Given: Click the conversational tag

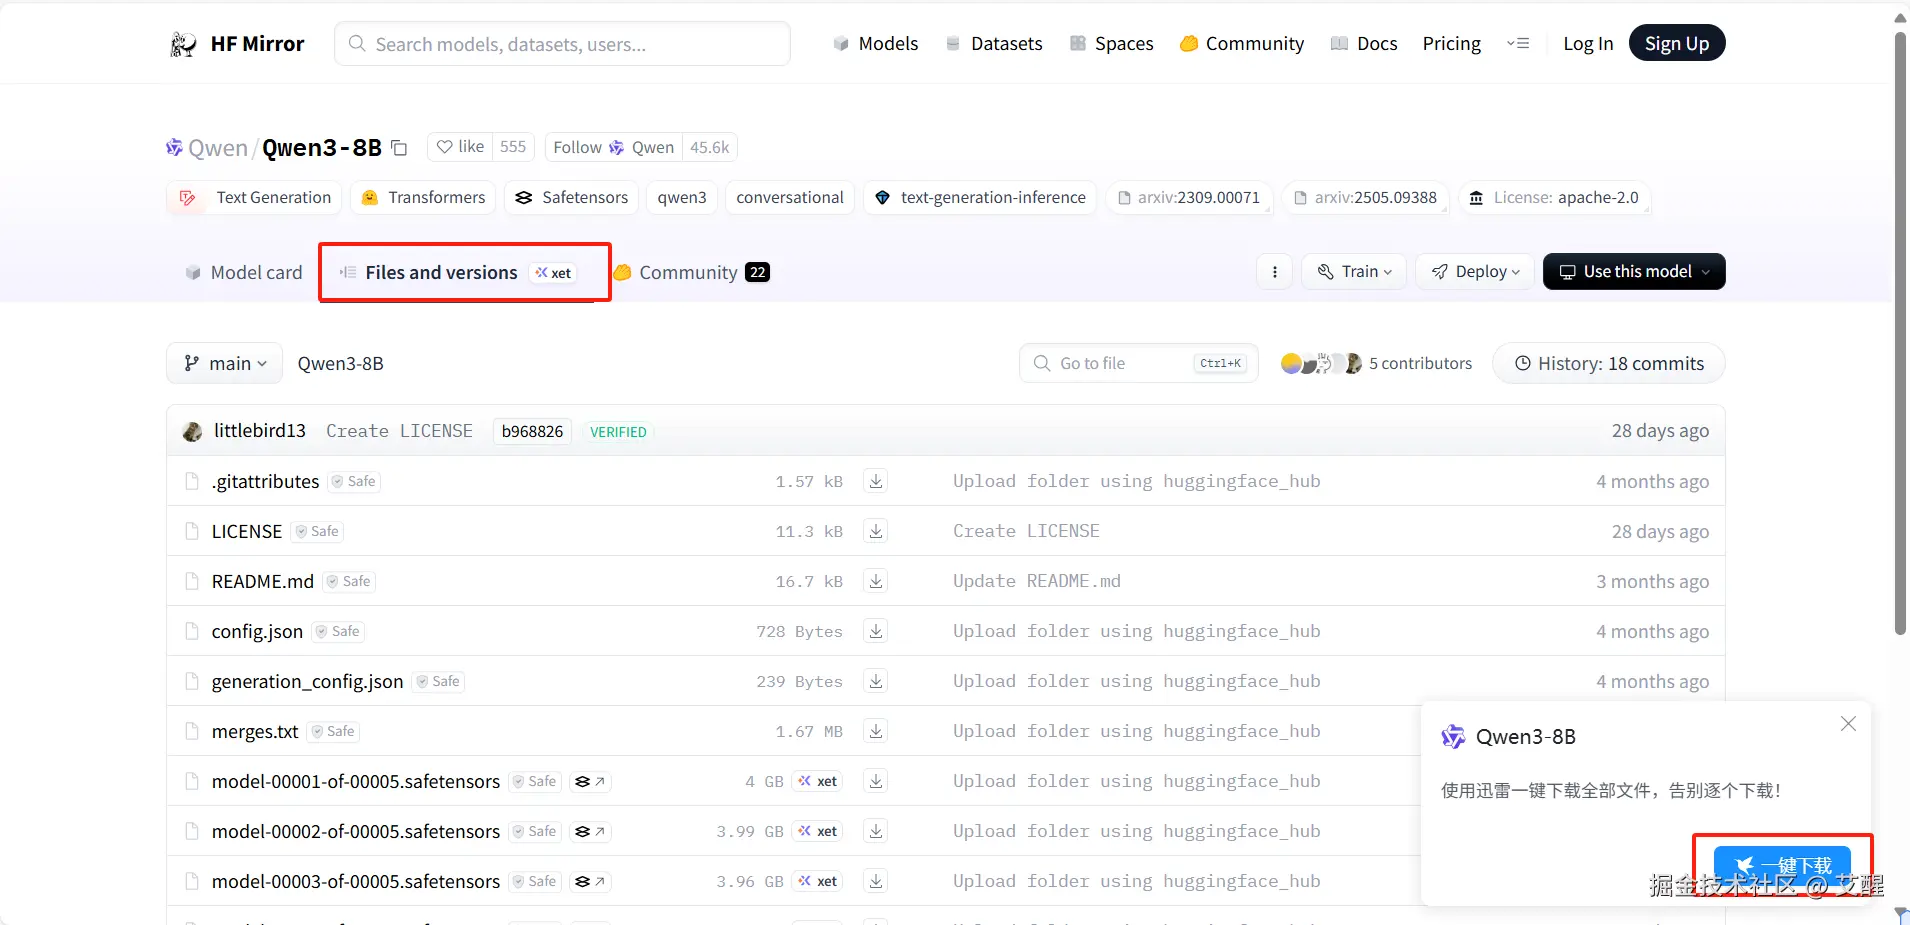Looking at the screenshot, I should coord(790,198).
